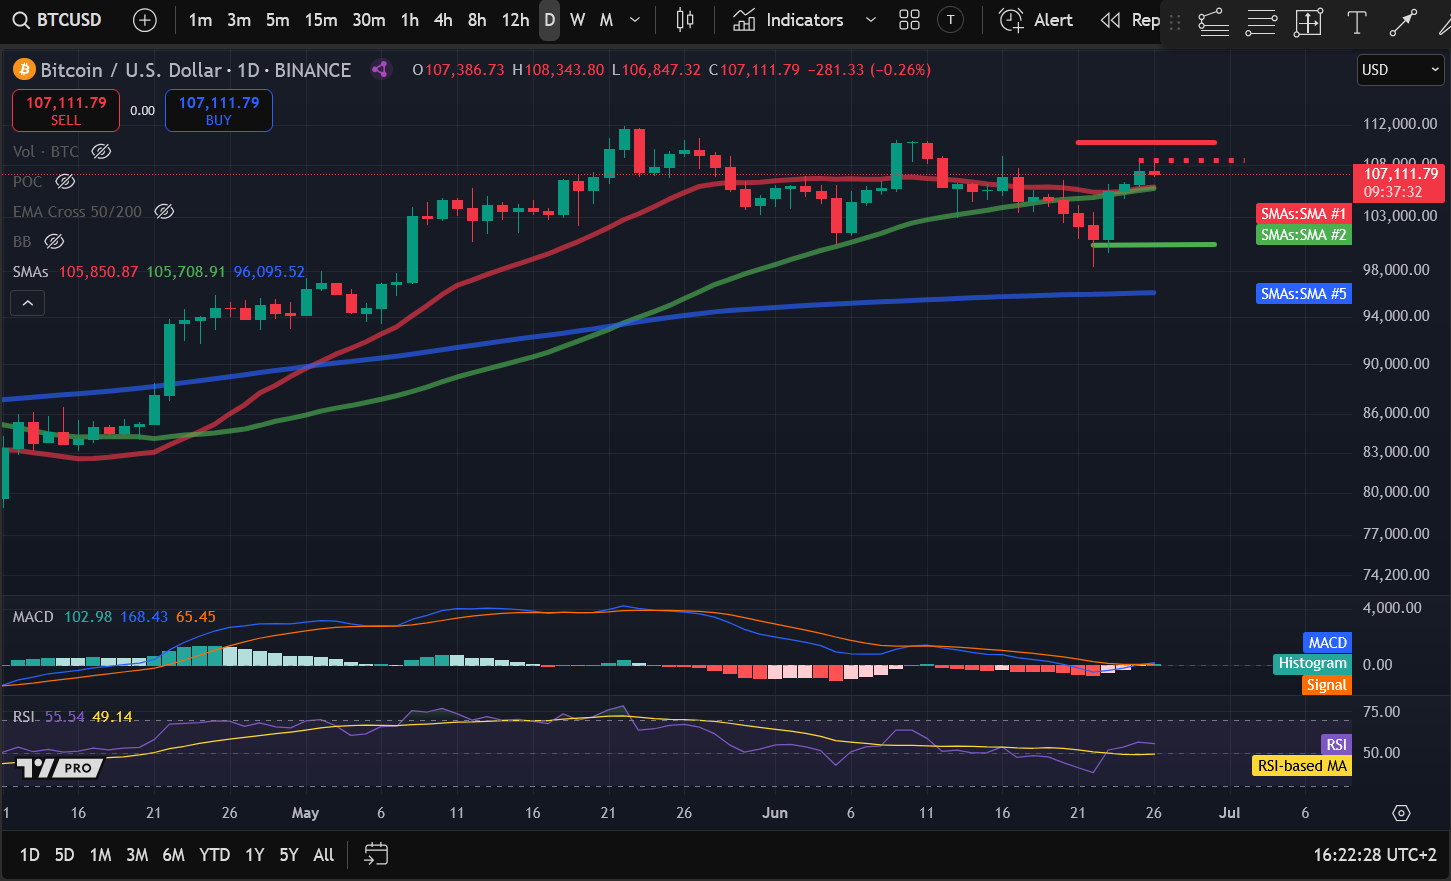Viewport: 1451px width, 881px height.
Task: Select the 1m timeframe
Action: (200, 20)
